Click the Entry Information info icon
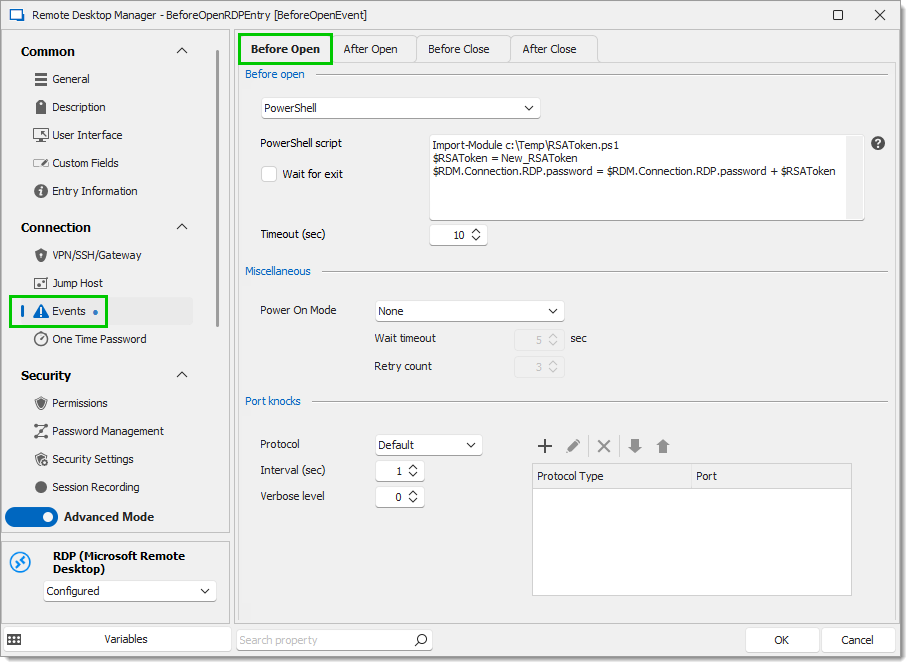The image size is (911, 667). pyautogui.click(x=41, y=191)
